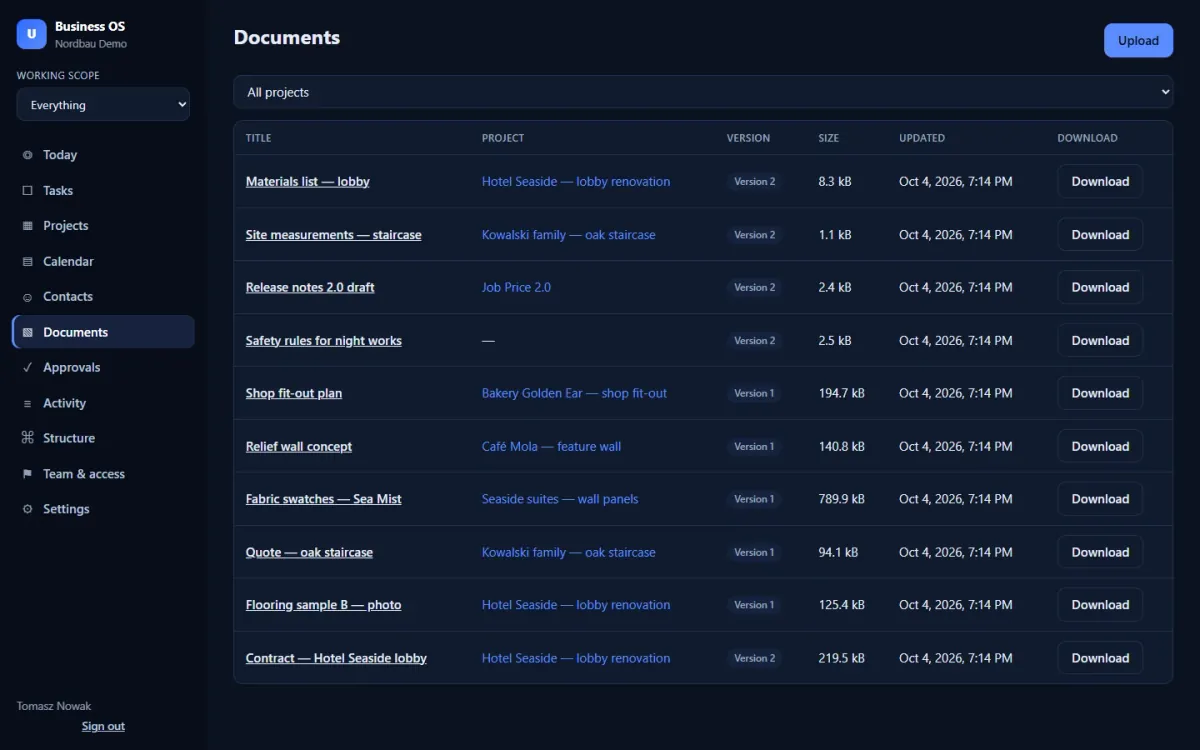Download Site measurements — staircase file
The width and height of the screenshot is (1200, 750).
coord(1100,235)
